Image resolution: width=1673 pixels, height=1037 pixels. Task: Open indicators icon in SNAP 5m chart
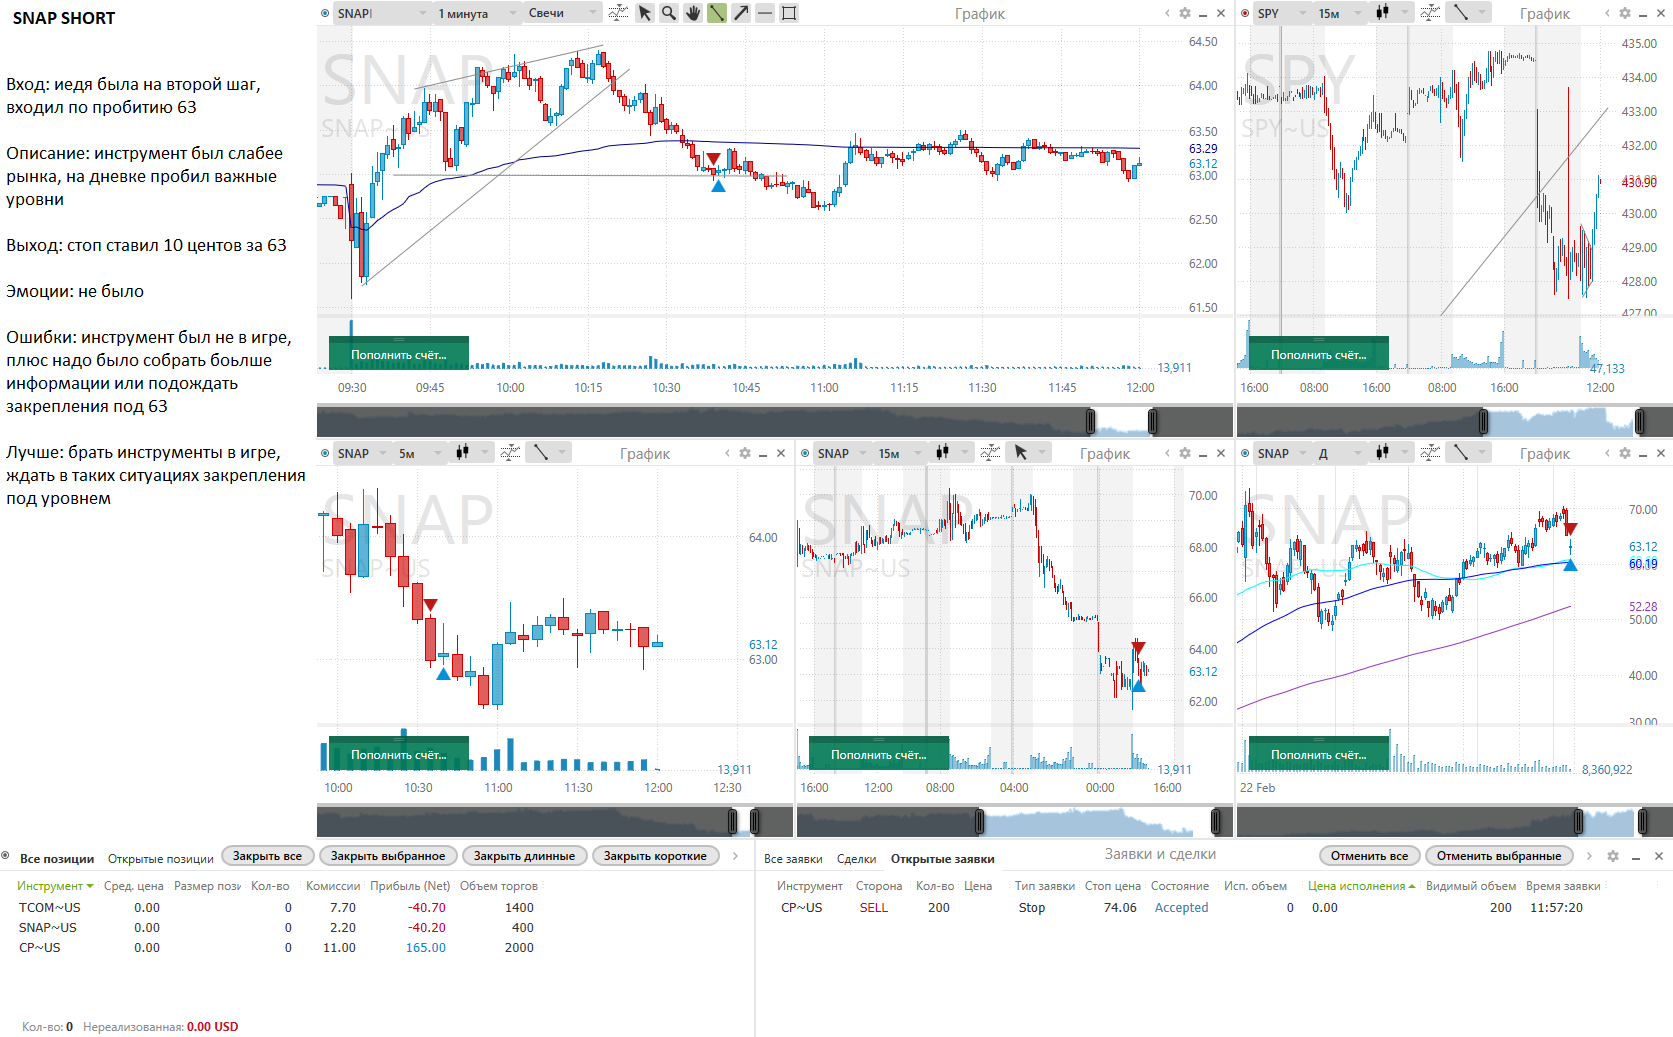[510, 453]
